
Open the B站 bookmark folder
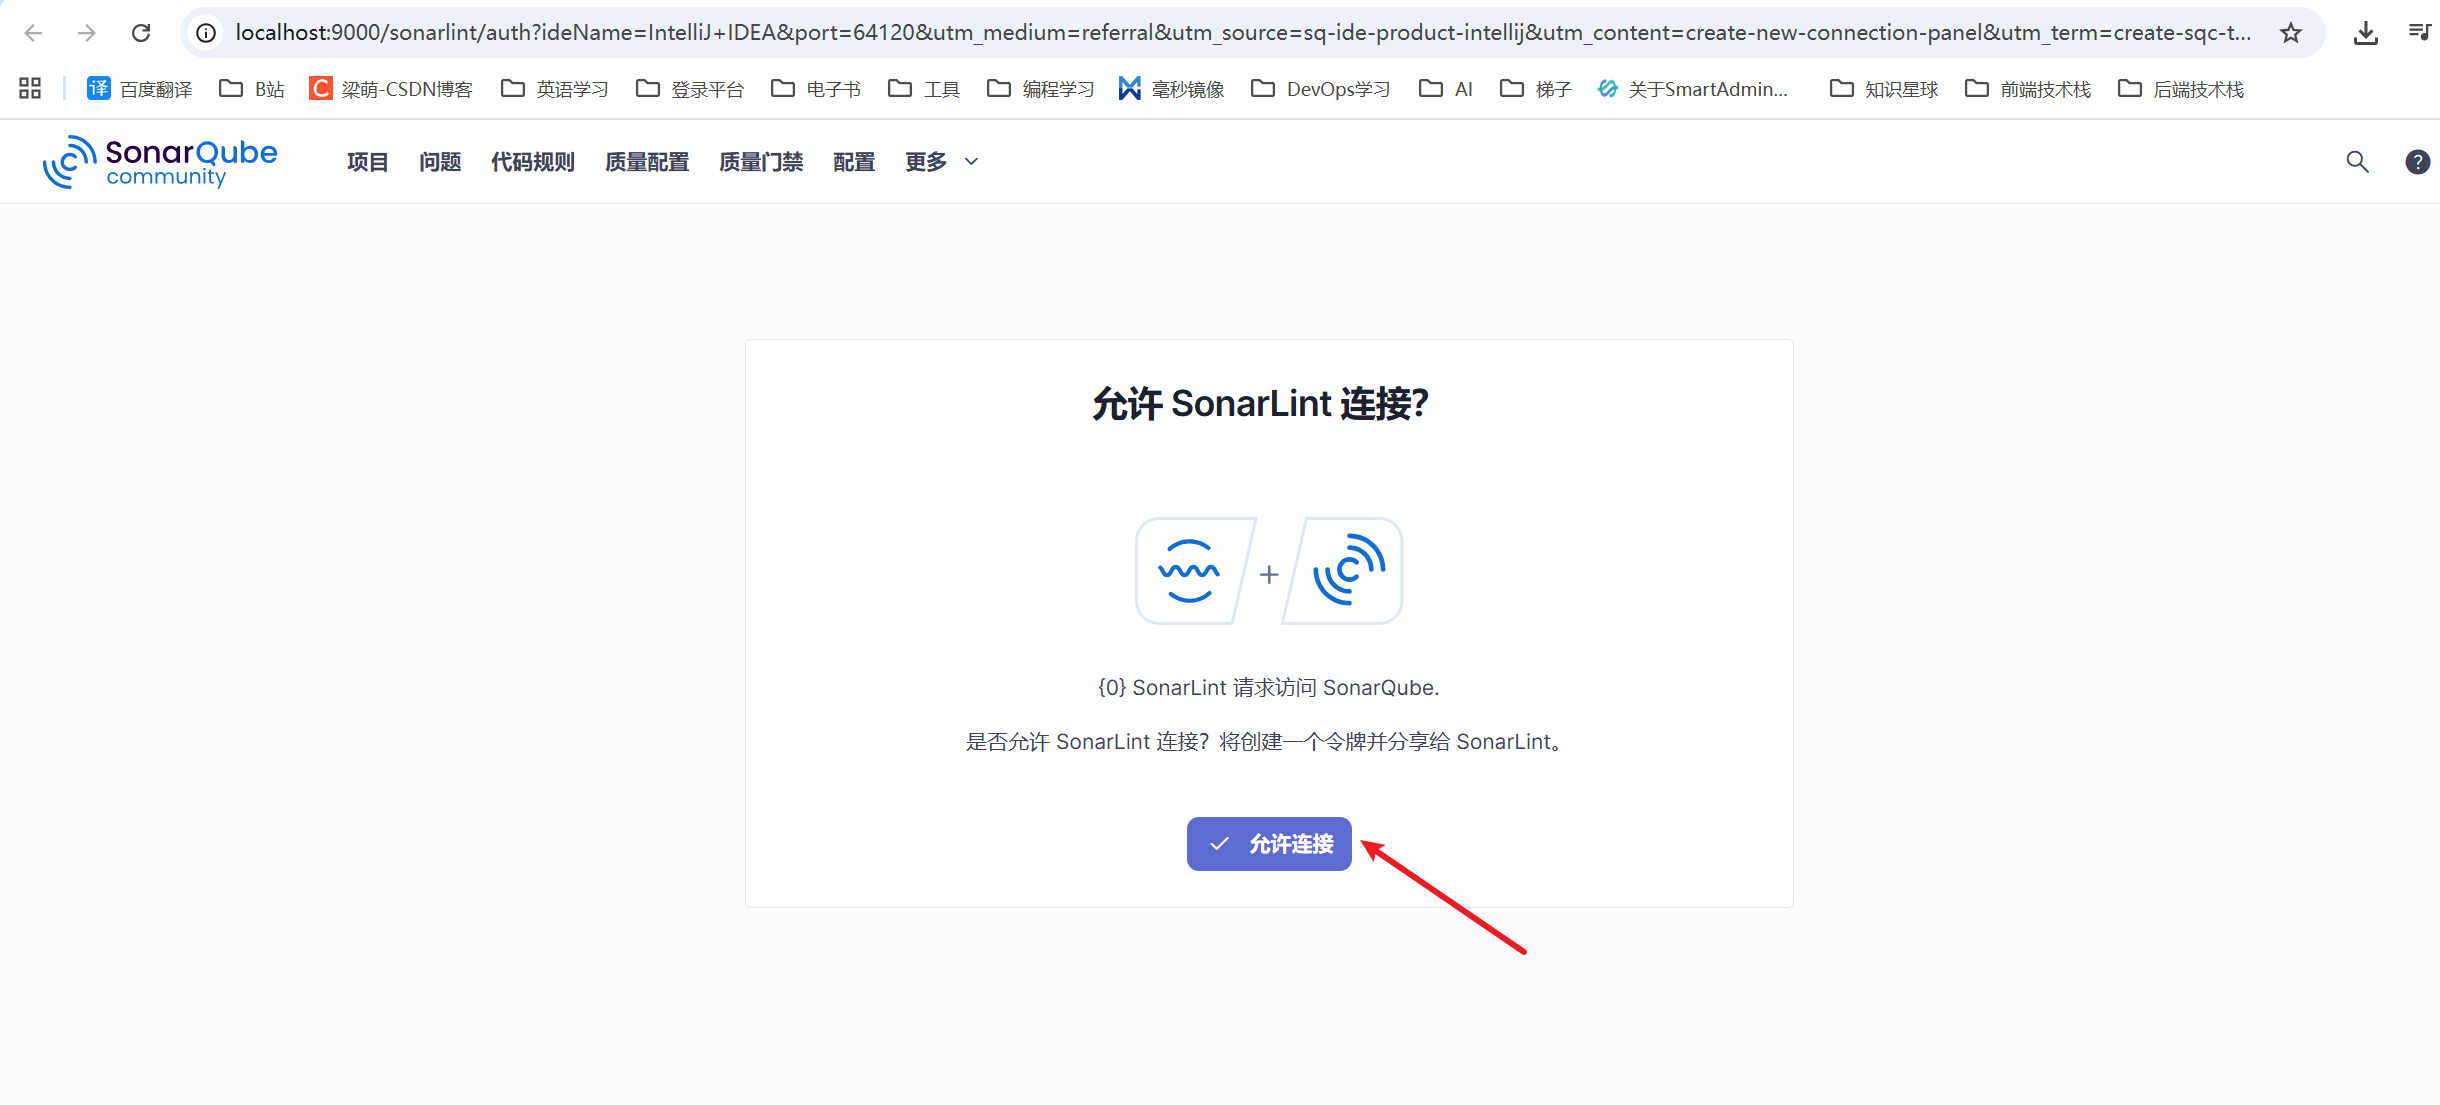coord(252,89)
